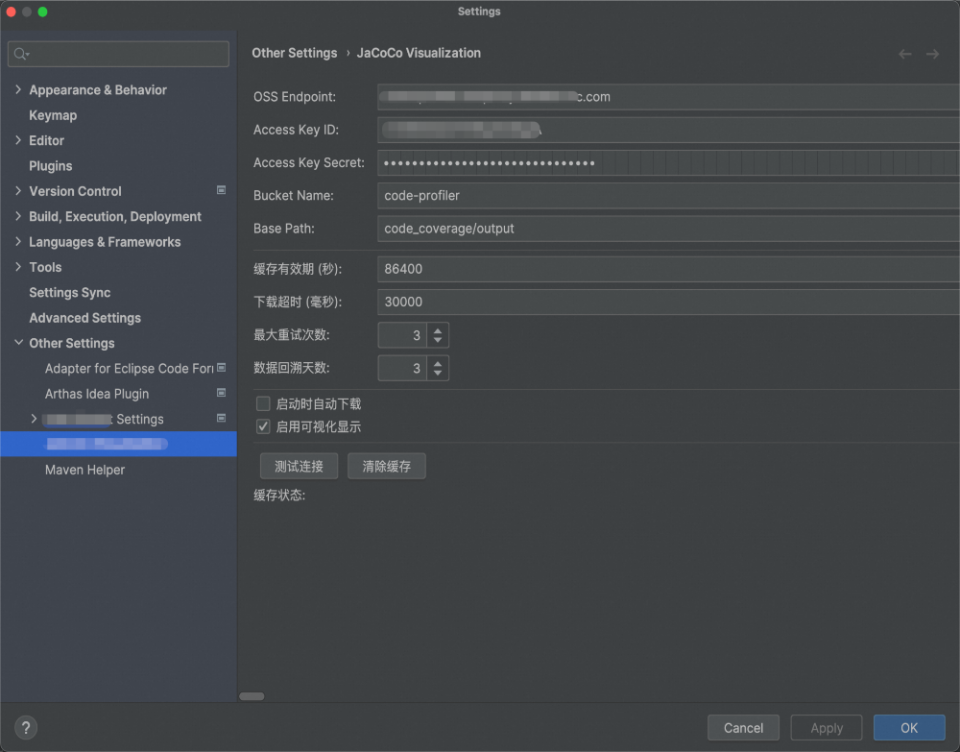Collapse the Other Settings tree node
The image size is (960, 752).
point(18,343)
